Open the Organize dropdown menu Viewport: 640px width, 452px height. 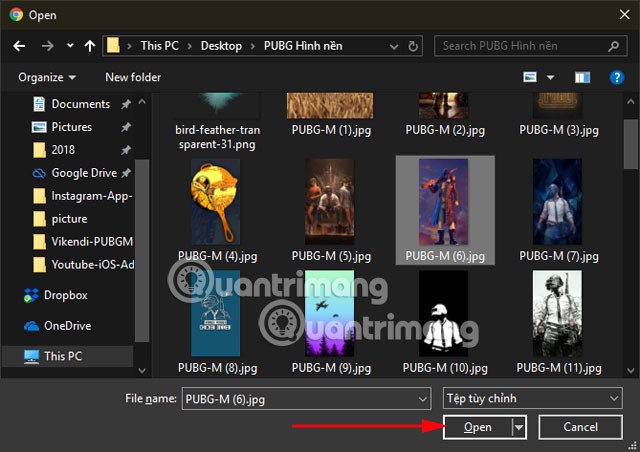pos(46,77)
